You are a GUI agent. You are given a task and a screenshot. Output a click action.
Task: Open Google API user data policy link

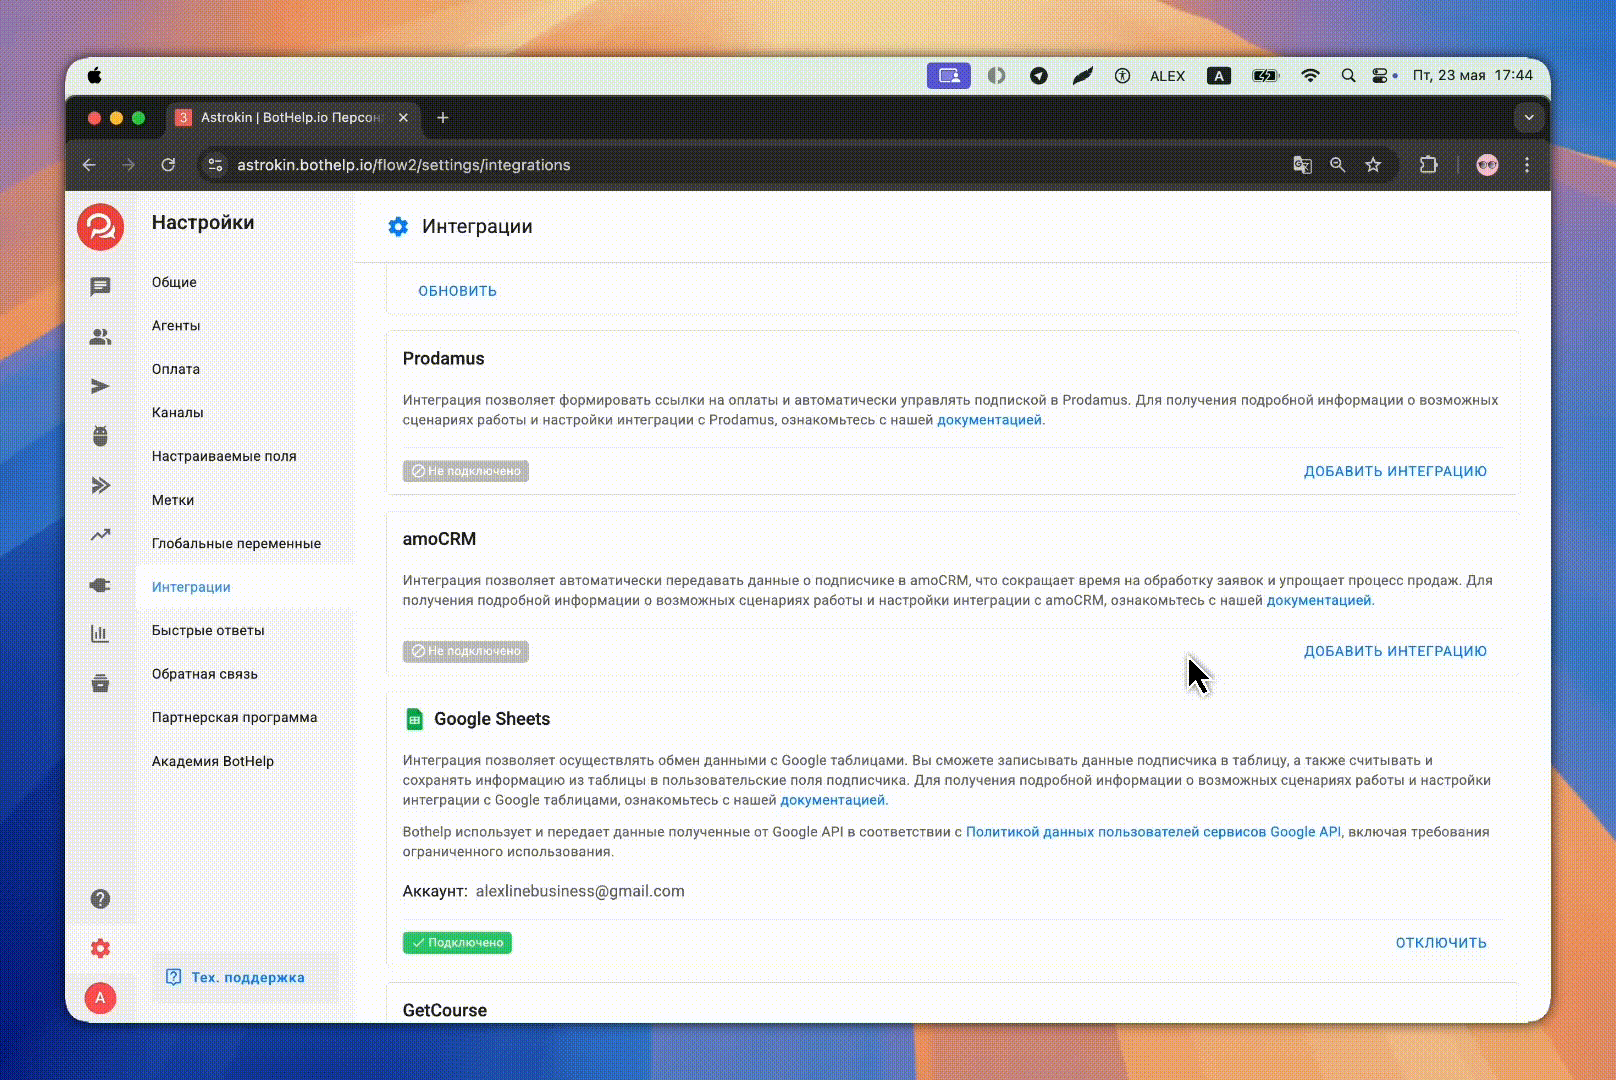pos(1153,832)
